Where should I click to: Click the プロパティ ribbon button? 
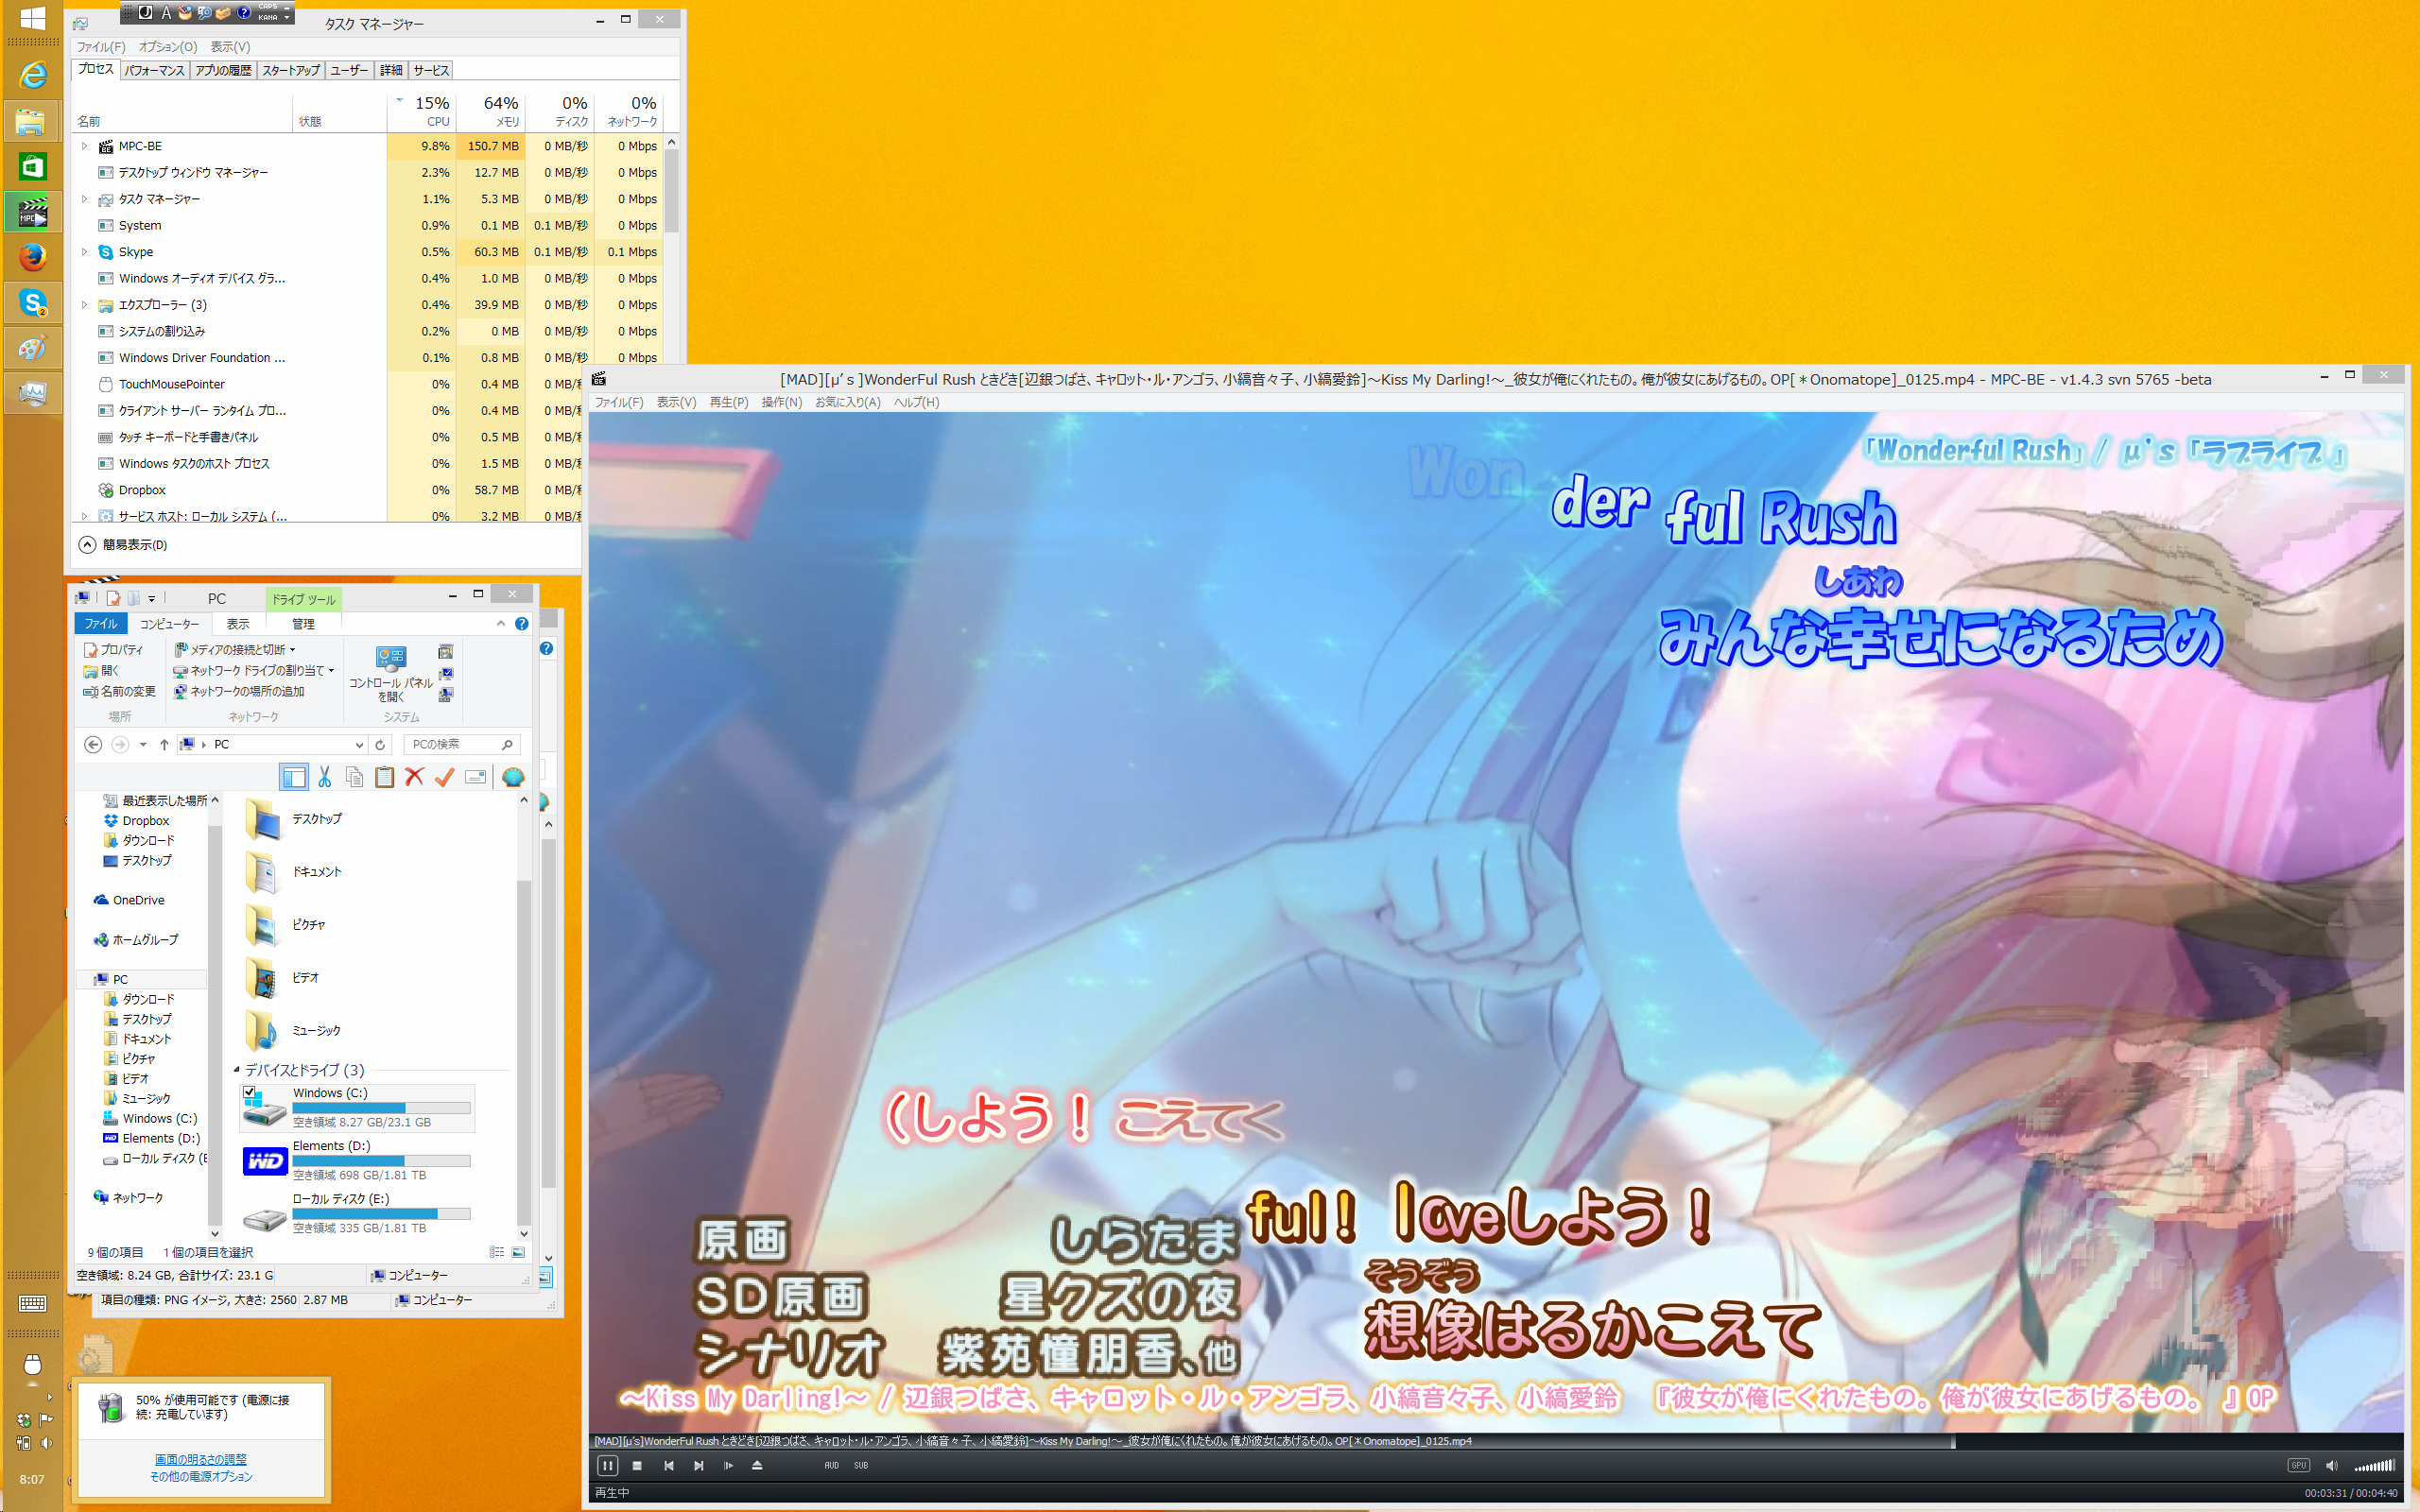[114, 649]
